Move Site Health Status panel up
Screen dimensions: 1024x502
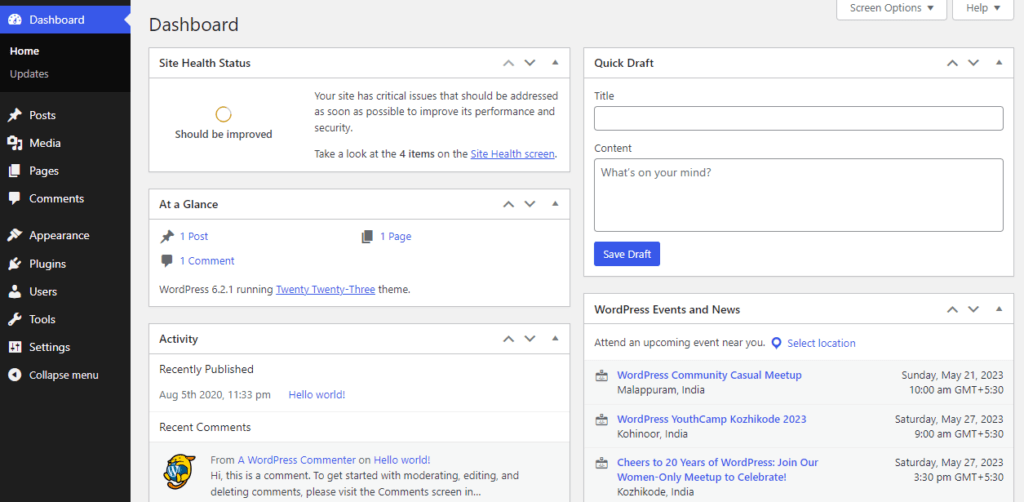pos(509,63)
